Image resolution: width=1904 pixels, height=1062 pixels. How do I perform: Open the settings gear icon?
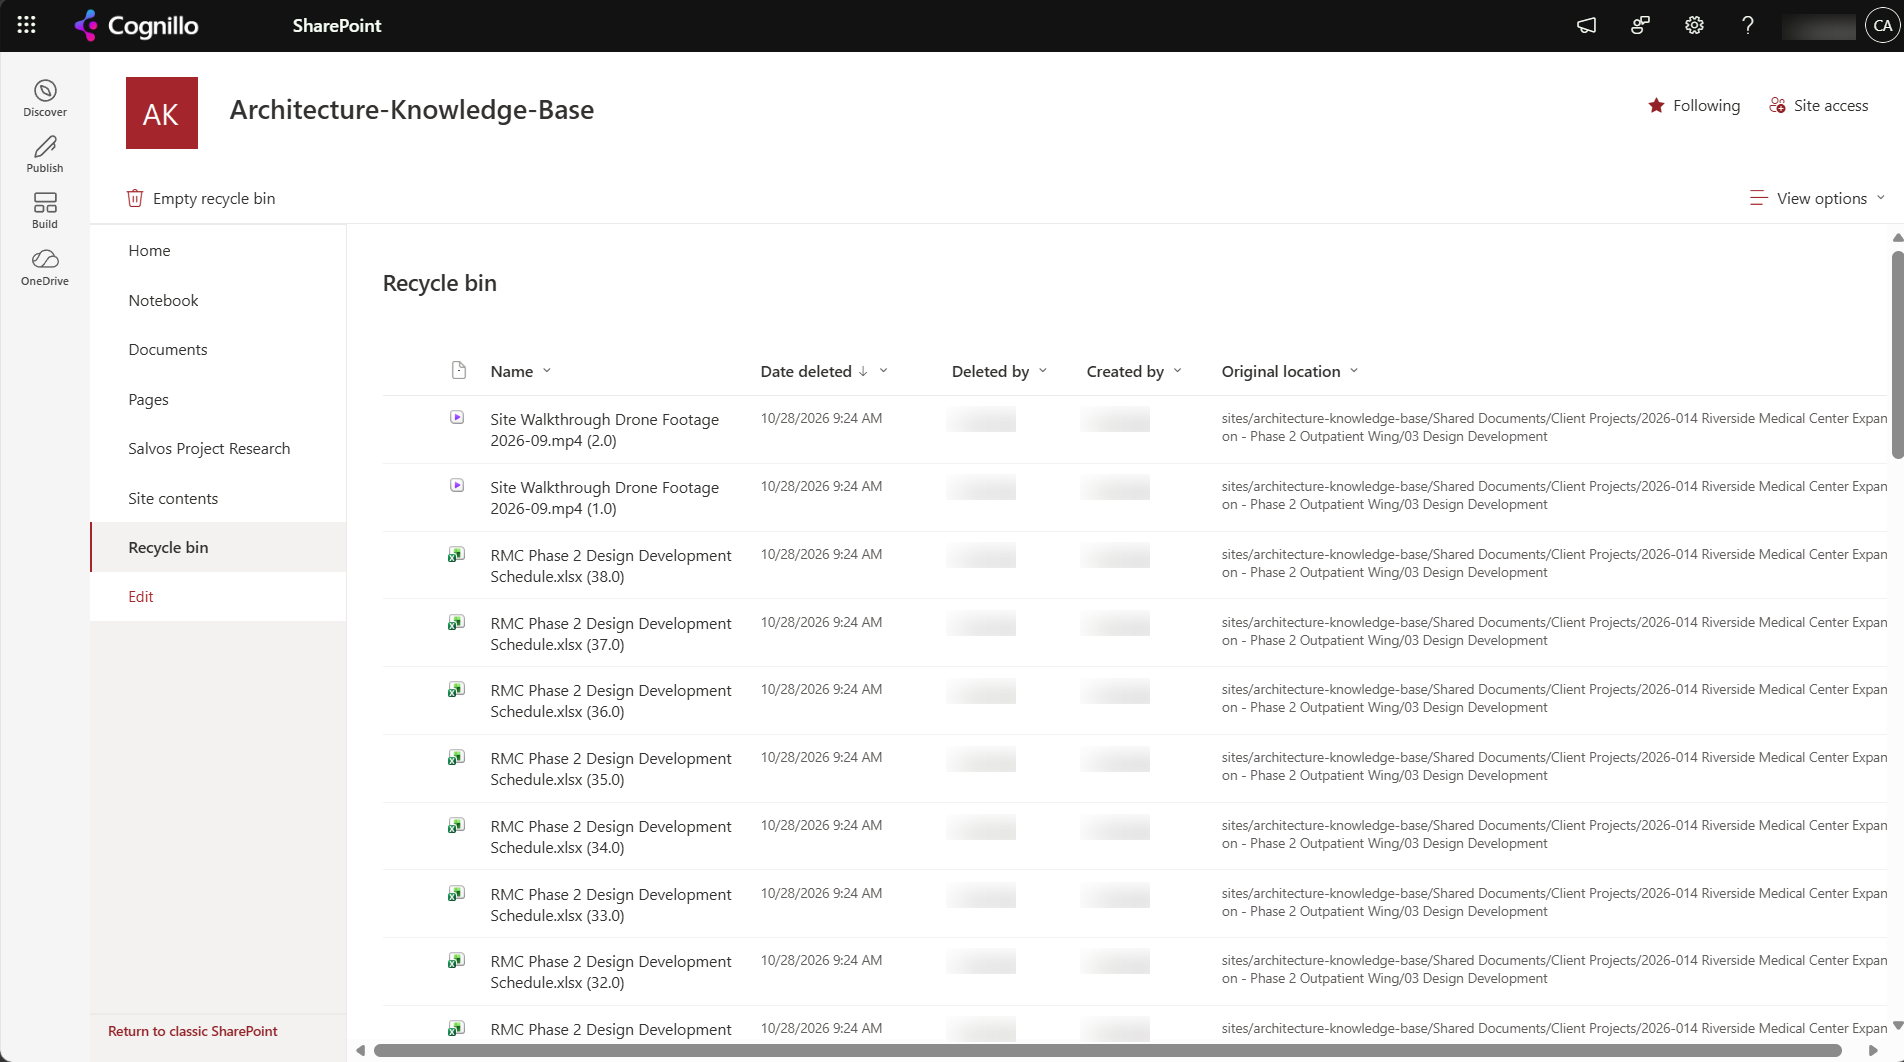point(1694,25)
